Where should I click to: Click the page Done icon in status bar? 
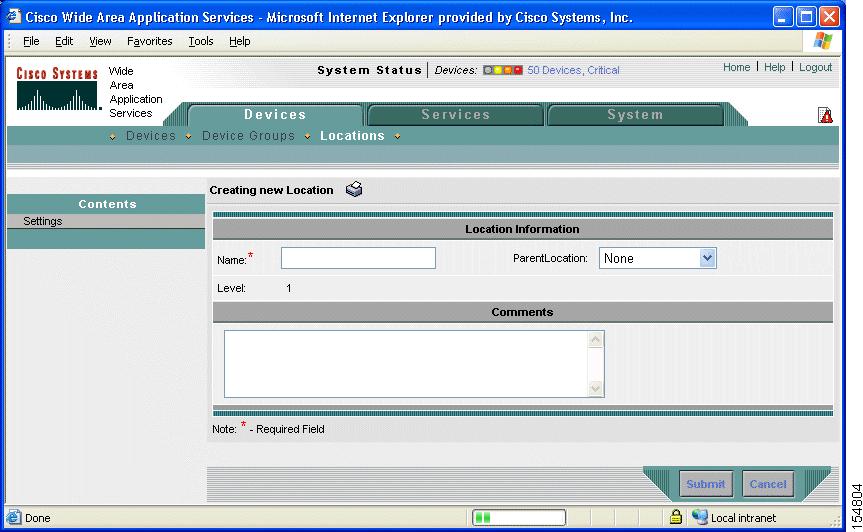point(14,518)
